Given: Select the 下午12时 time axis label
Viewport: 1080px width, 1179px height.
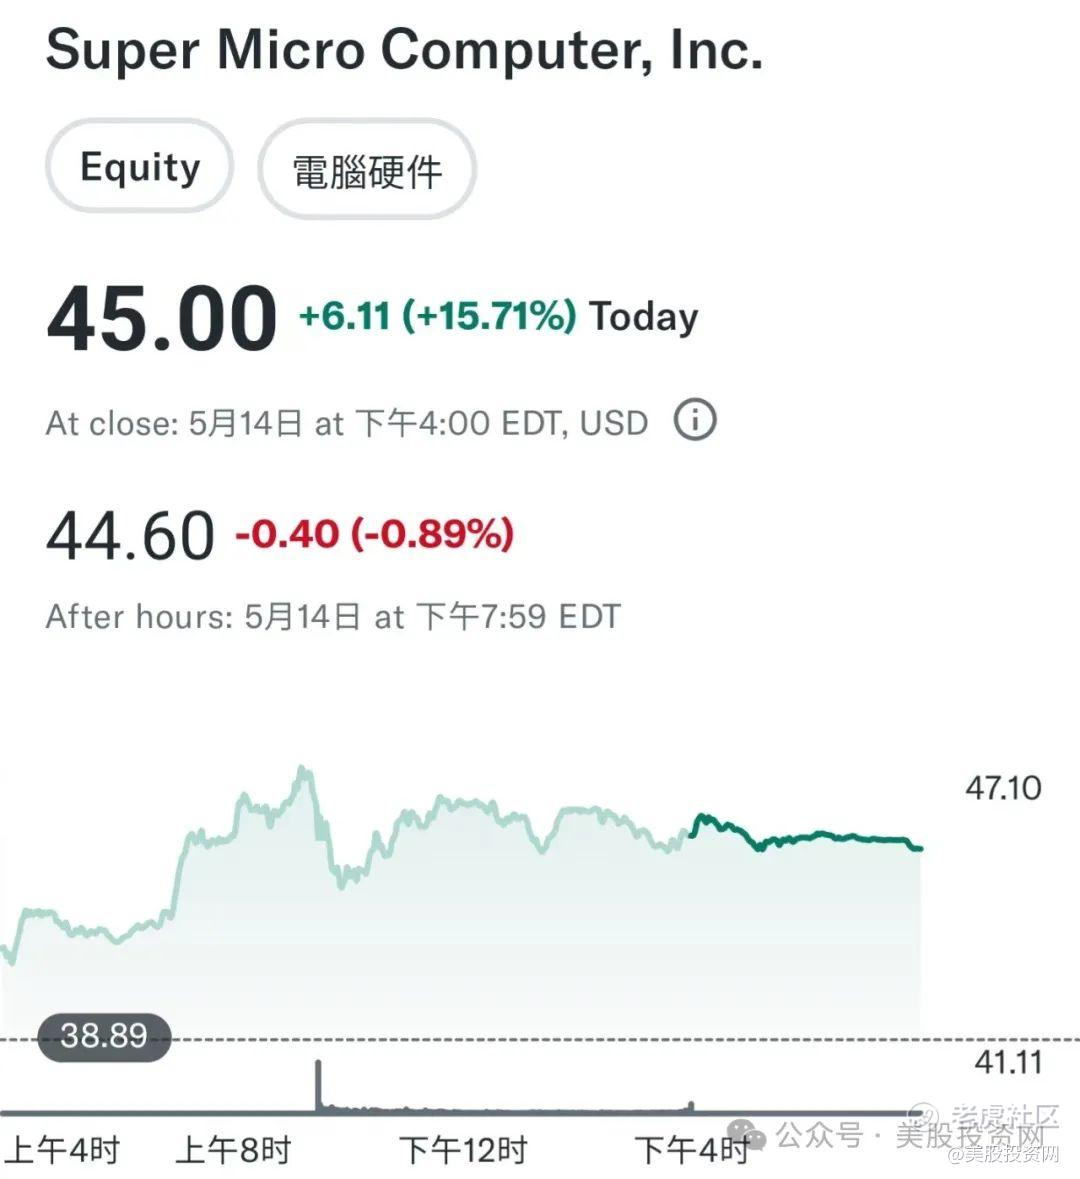Looking at the screenshot, I should coord(463,1150).
